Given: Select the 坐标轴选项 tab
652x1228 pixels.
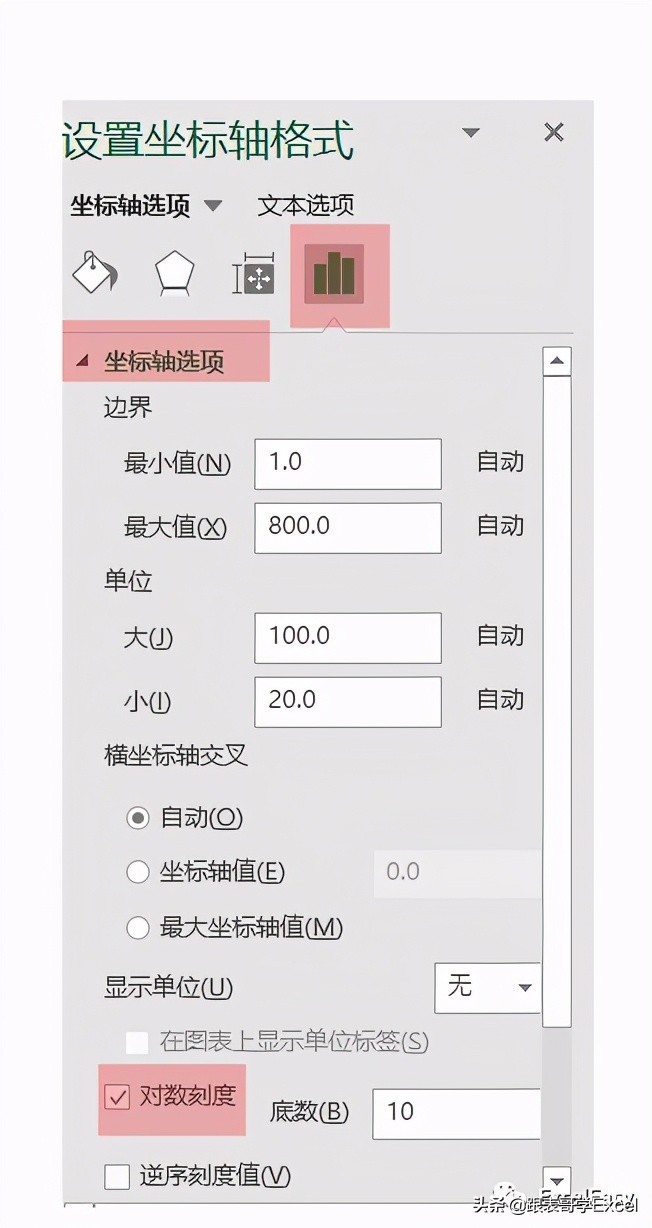Looking at the screenshot, I should (x=130, y=206).
